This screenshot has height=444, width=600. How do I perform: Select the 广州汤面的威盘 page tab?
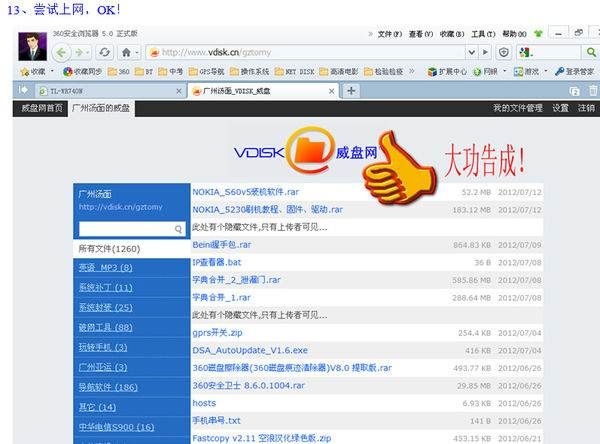(101, 108)
